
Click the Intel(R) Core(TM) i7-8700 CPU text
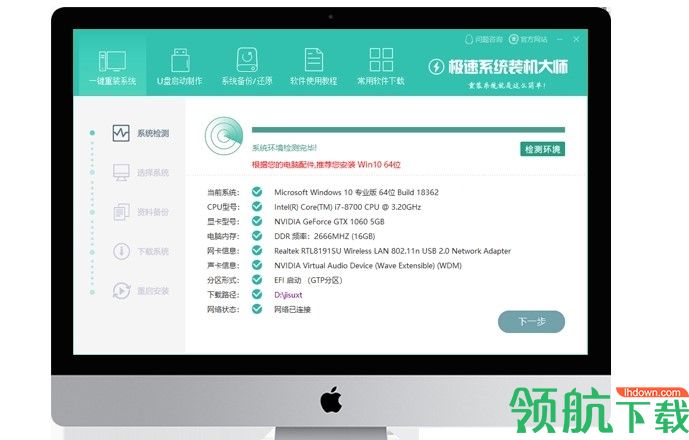tap(348, 207)
